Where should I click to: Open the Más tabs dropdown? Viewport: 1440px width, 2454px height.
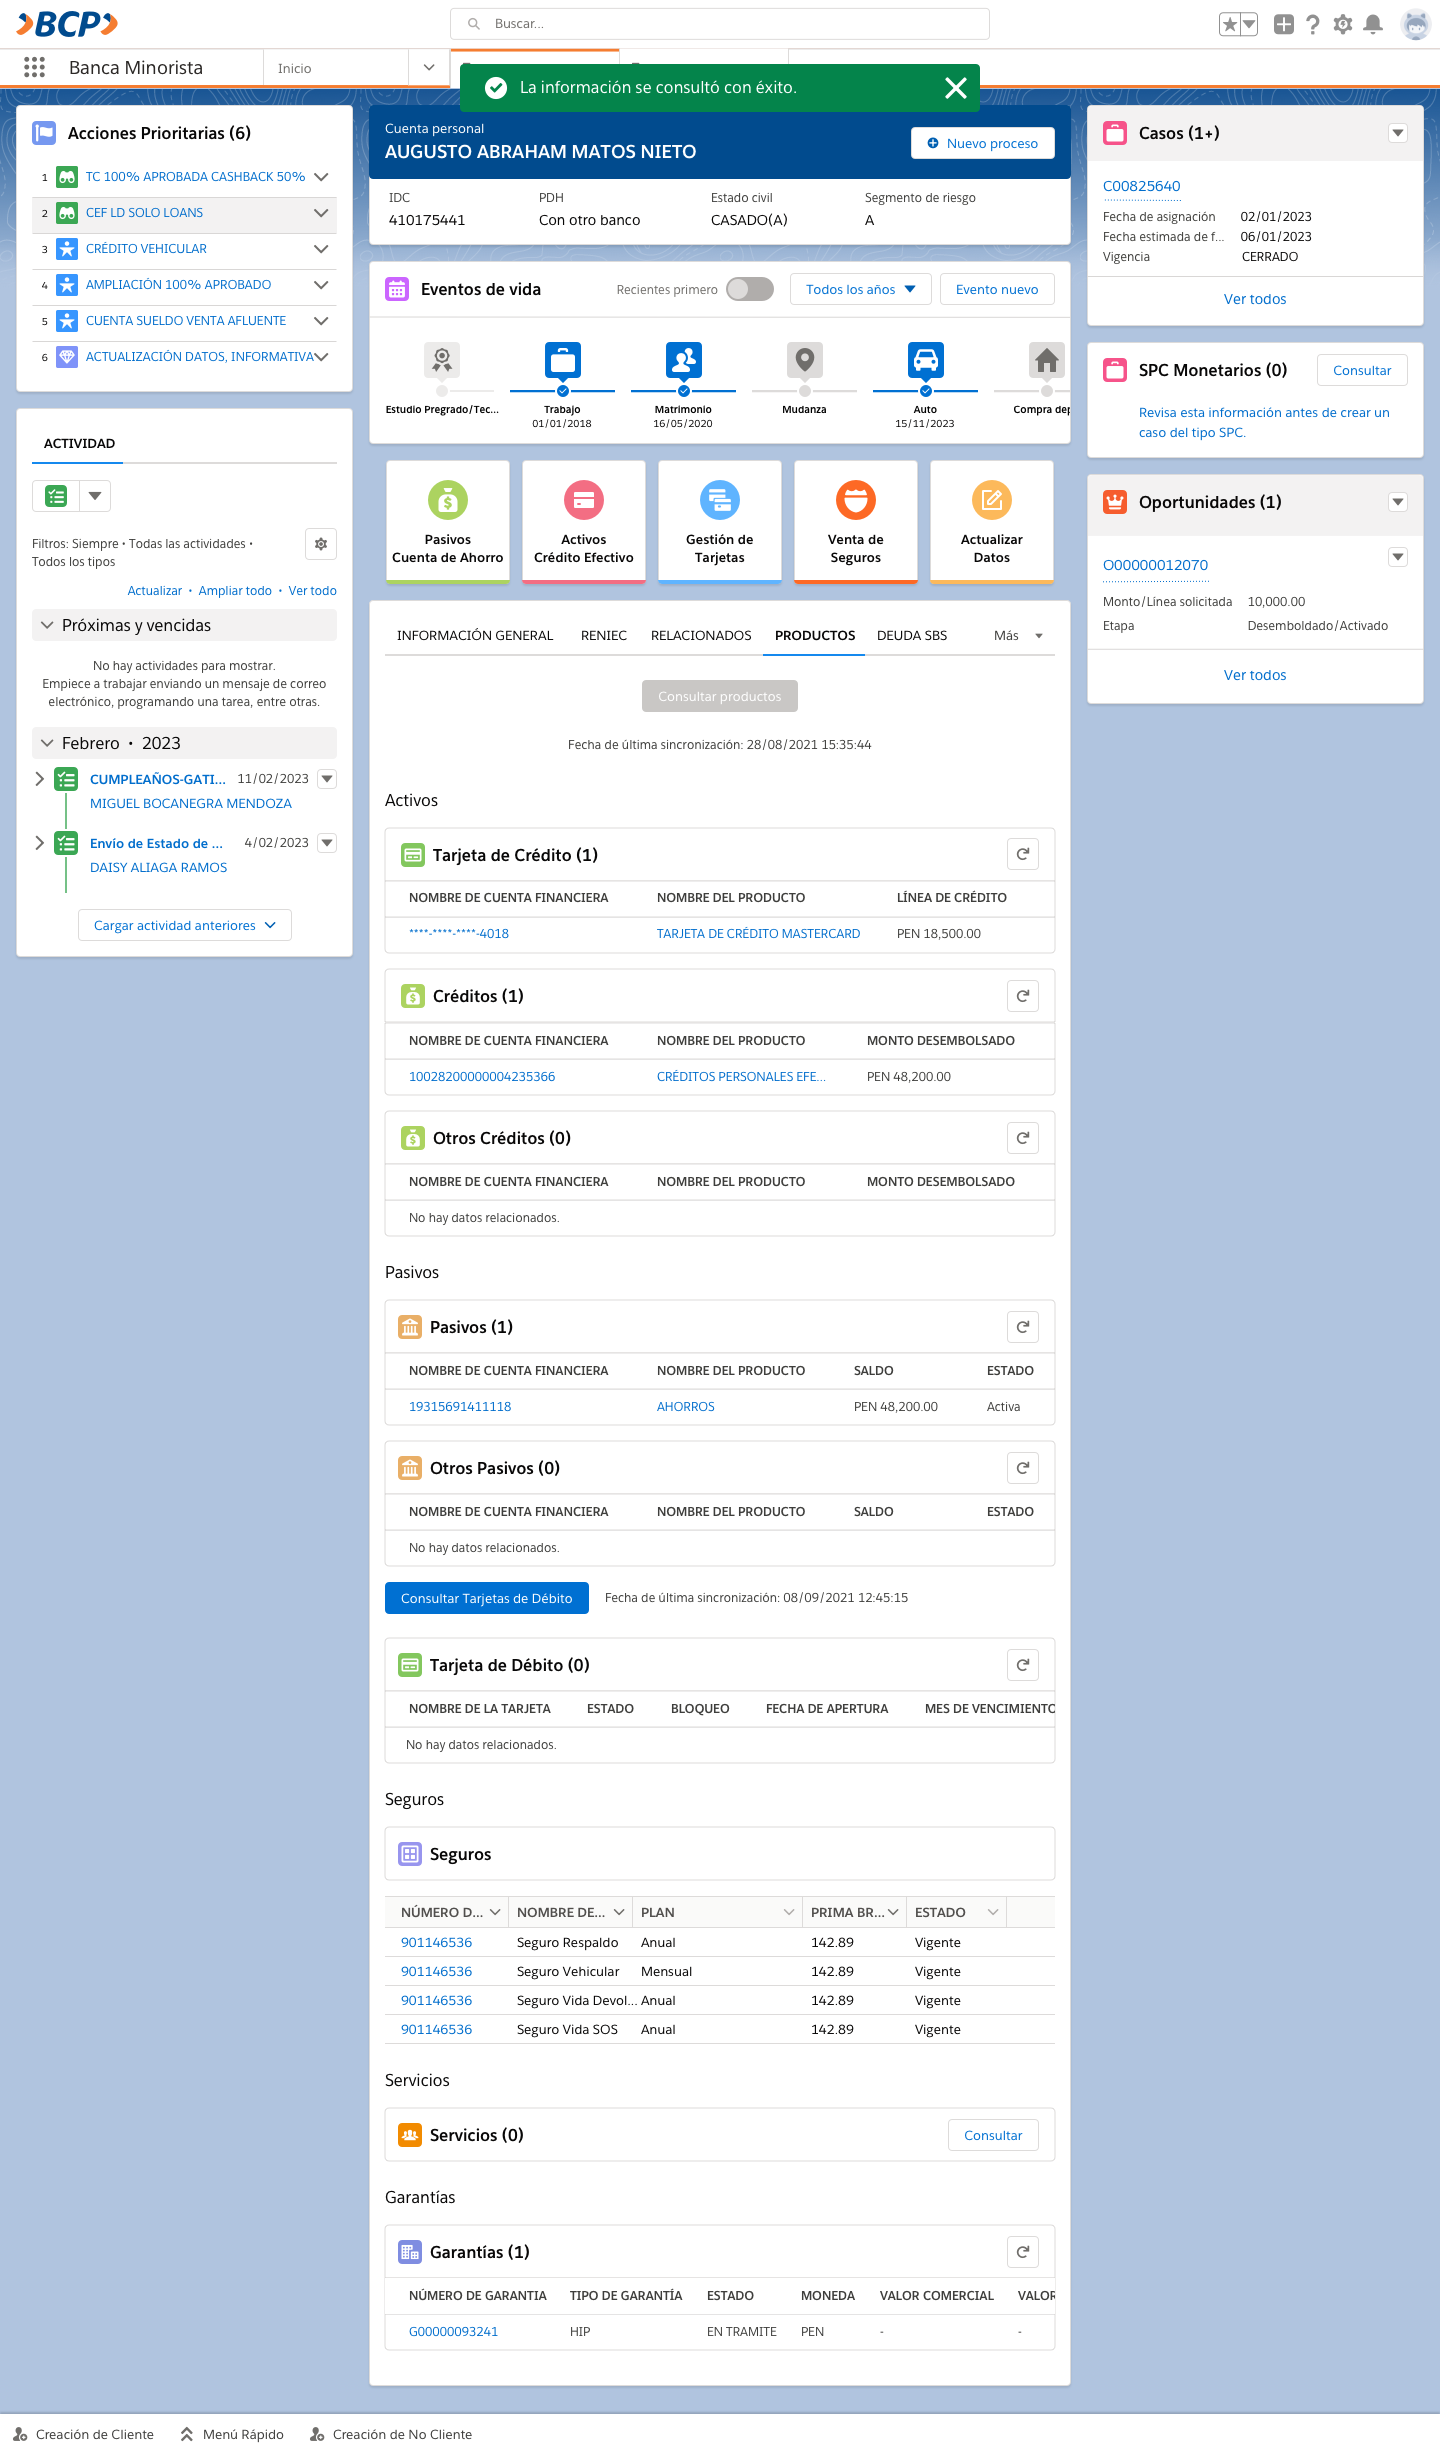(1018, 636)
